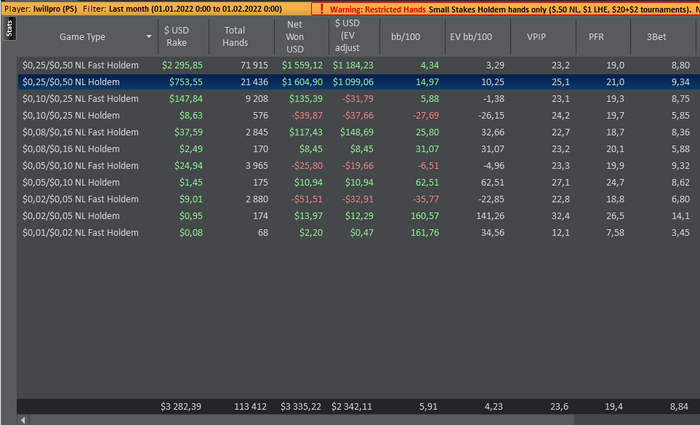Select the $0,01/$0,02 NL Fast Holdem row

357,233
